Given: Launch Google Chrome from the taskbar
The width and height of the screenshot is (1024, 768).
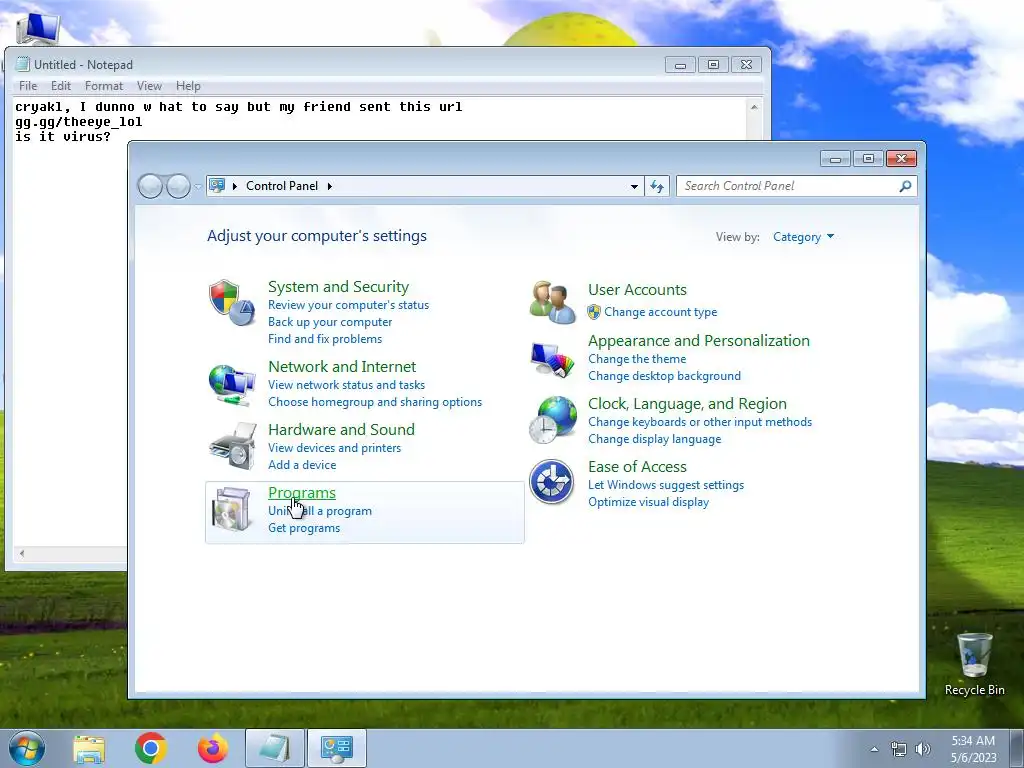Looking at the screenshot, I should [x=151, y=748].
